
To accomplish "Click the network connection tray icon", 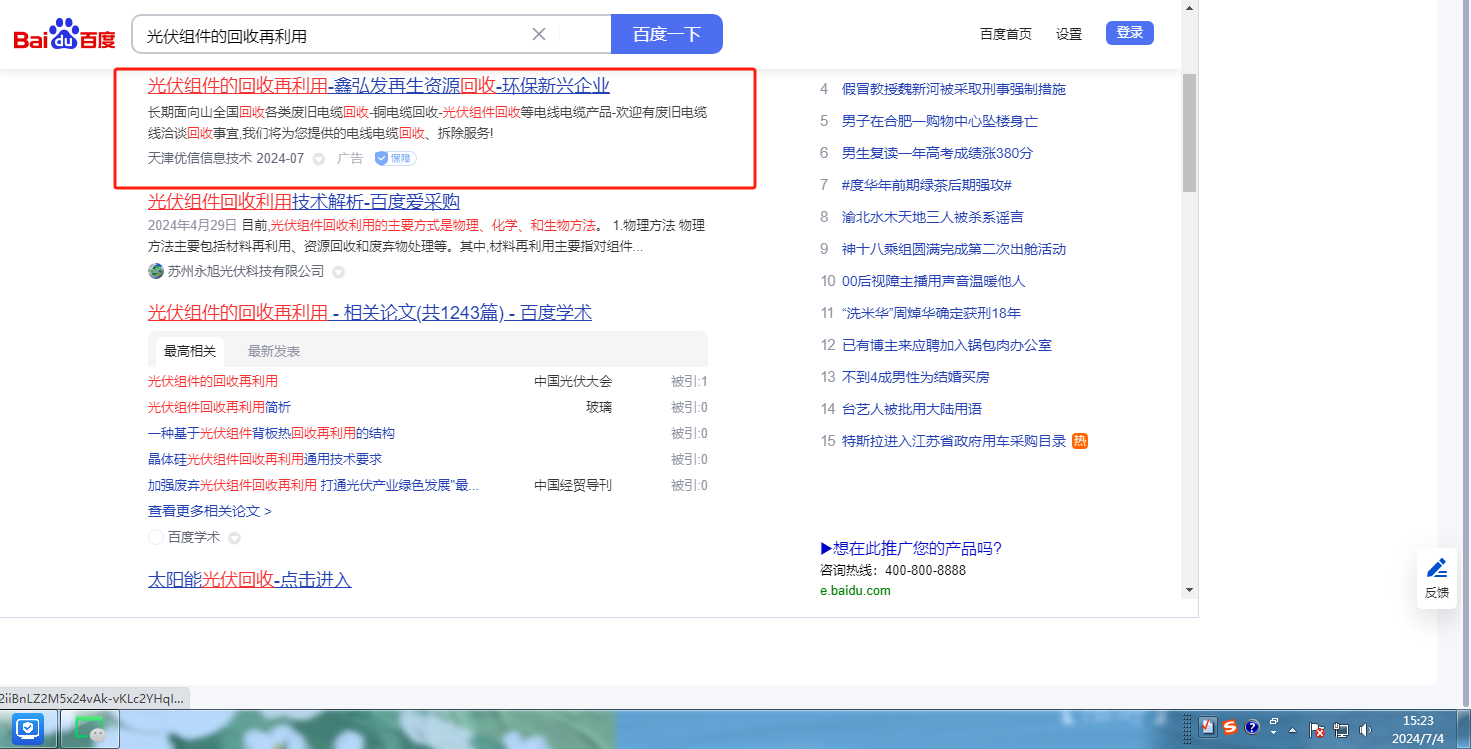I will click(1341, 730).
